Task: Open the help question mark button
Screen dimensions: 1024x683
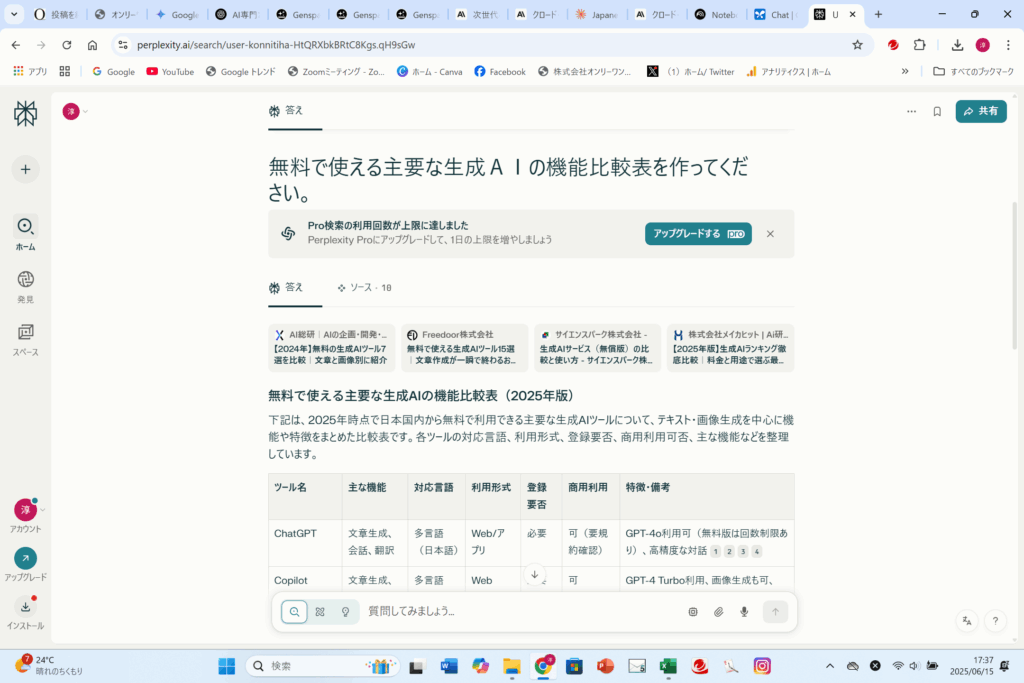Action: (x=995, y=621)
